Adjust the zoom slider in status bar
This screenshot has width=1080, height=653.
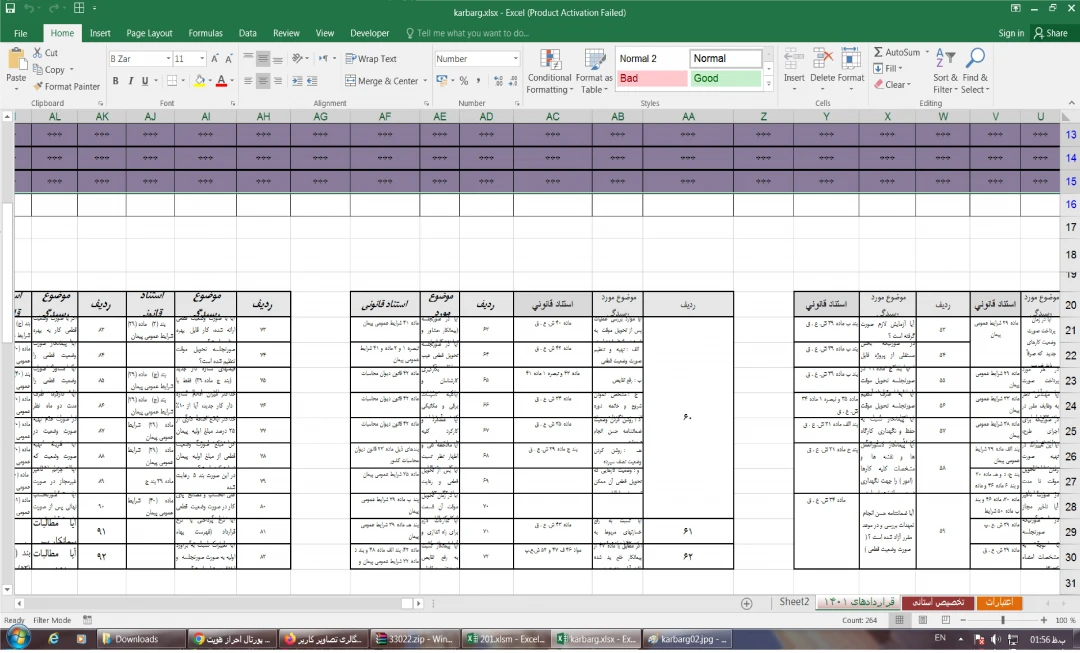tap(1003, 621)
